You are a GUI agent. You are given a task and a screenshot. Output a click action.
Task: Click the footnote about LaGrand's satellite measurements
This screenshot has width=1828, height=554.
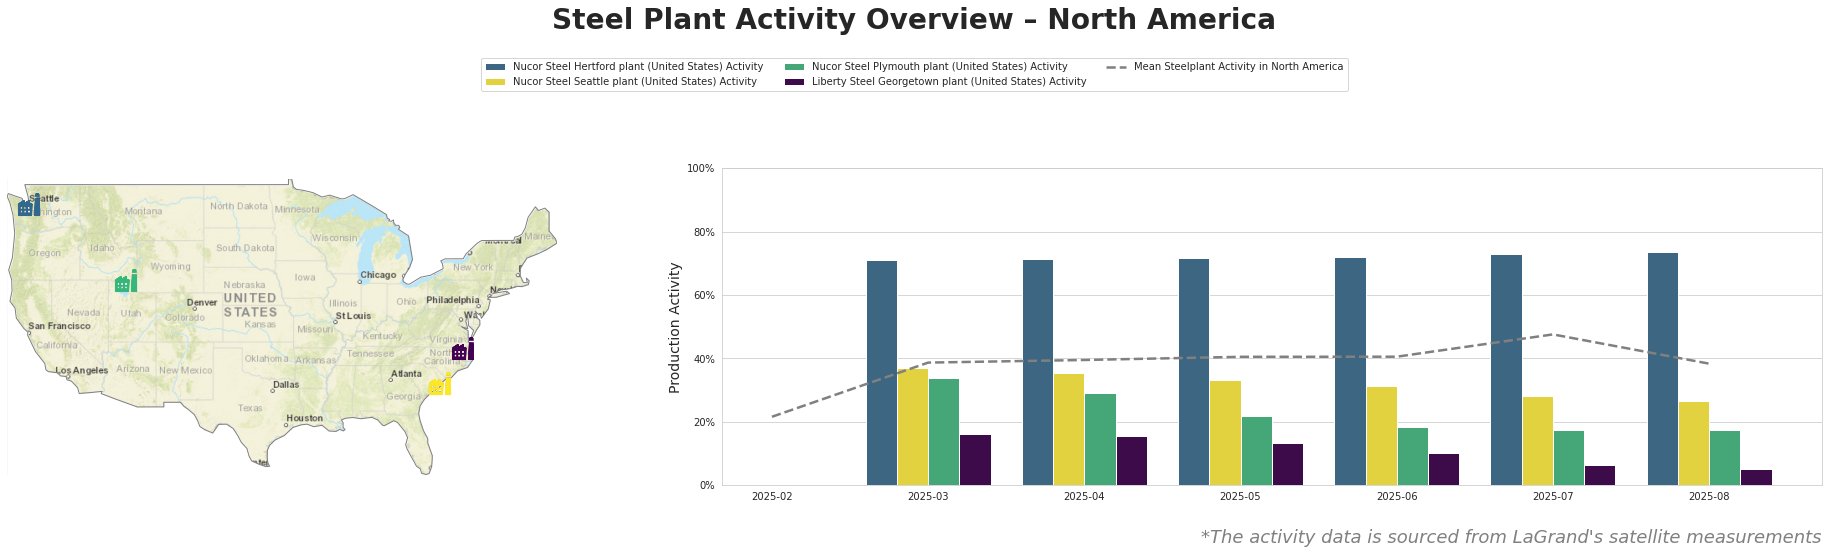(1510, 537)
